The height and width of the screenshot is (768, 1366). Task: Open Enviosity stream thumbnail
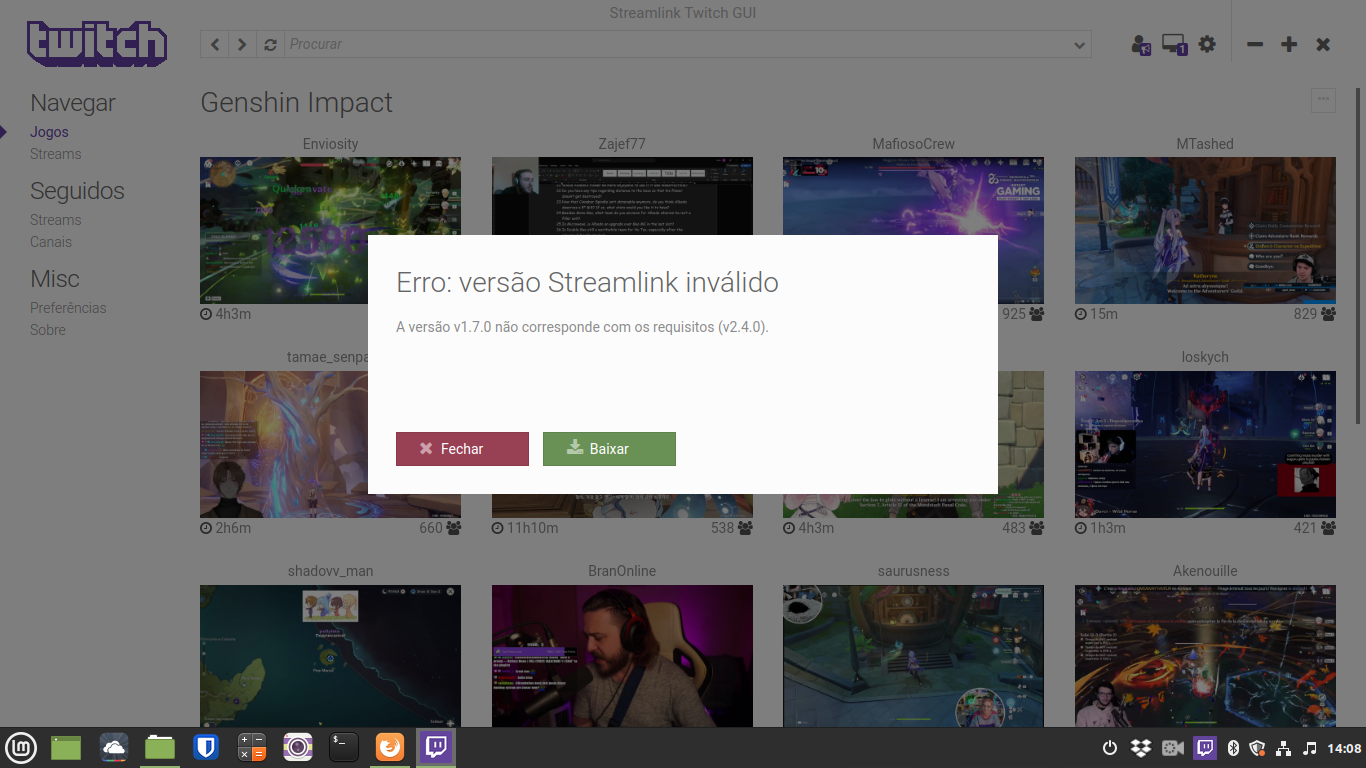tap(330, 230)
